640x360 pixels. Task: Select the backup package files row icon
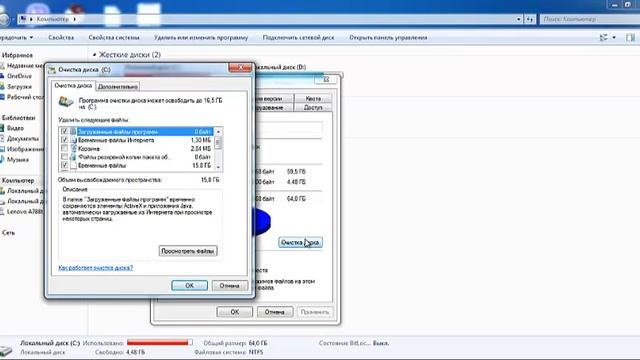[73, 157]
